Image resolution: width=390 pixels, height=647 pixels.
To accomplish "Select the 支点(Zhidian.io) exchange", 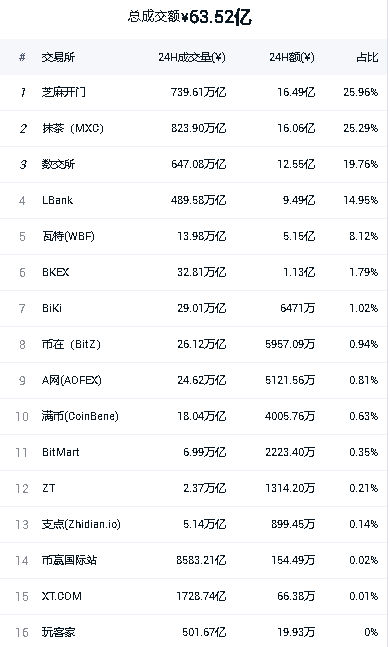I will point(193,524).
